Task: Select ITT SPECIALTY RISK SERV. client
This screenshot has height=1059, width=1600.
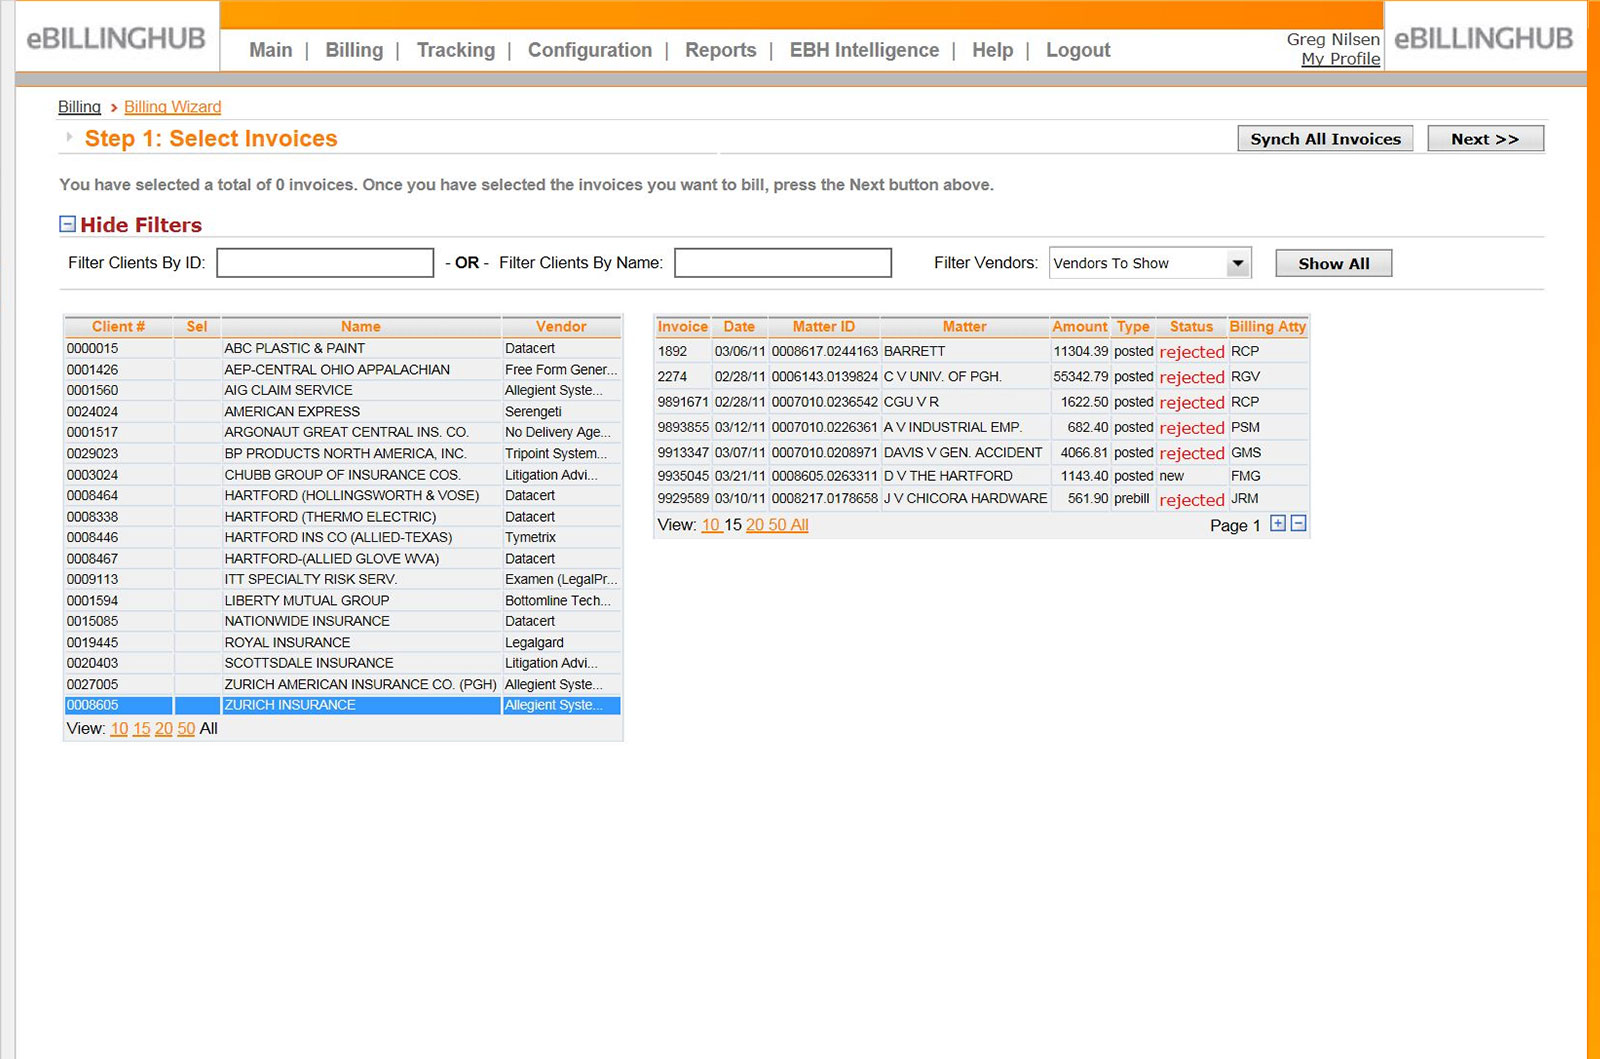Action: pos(342,579)
